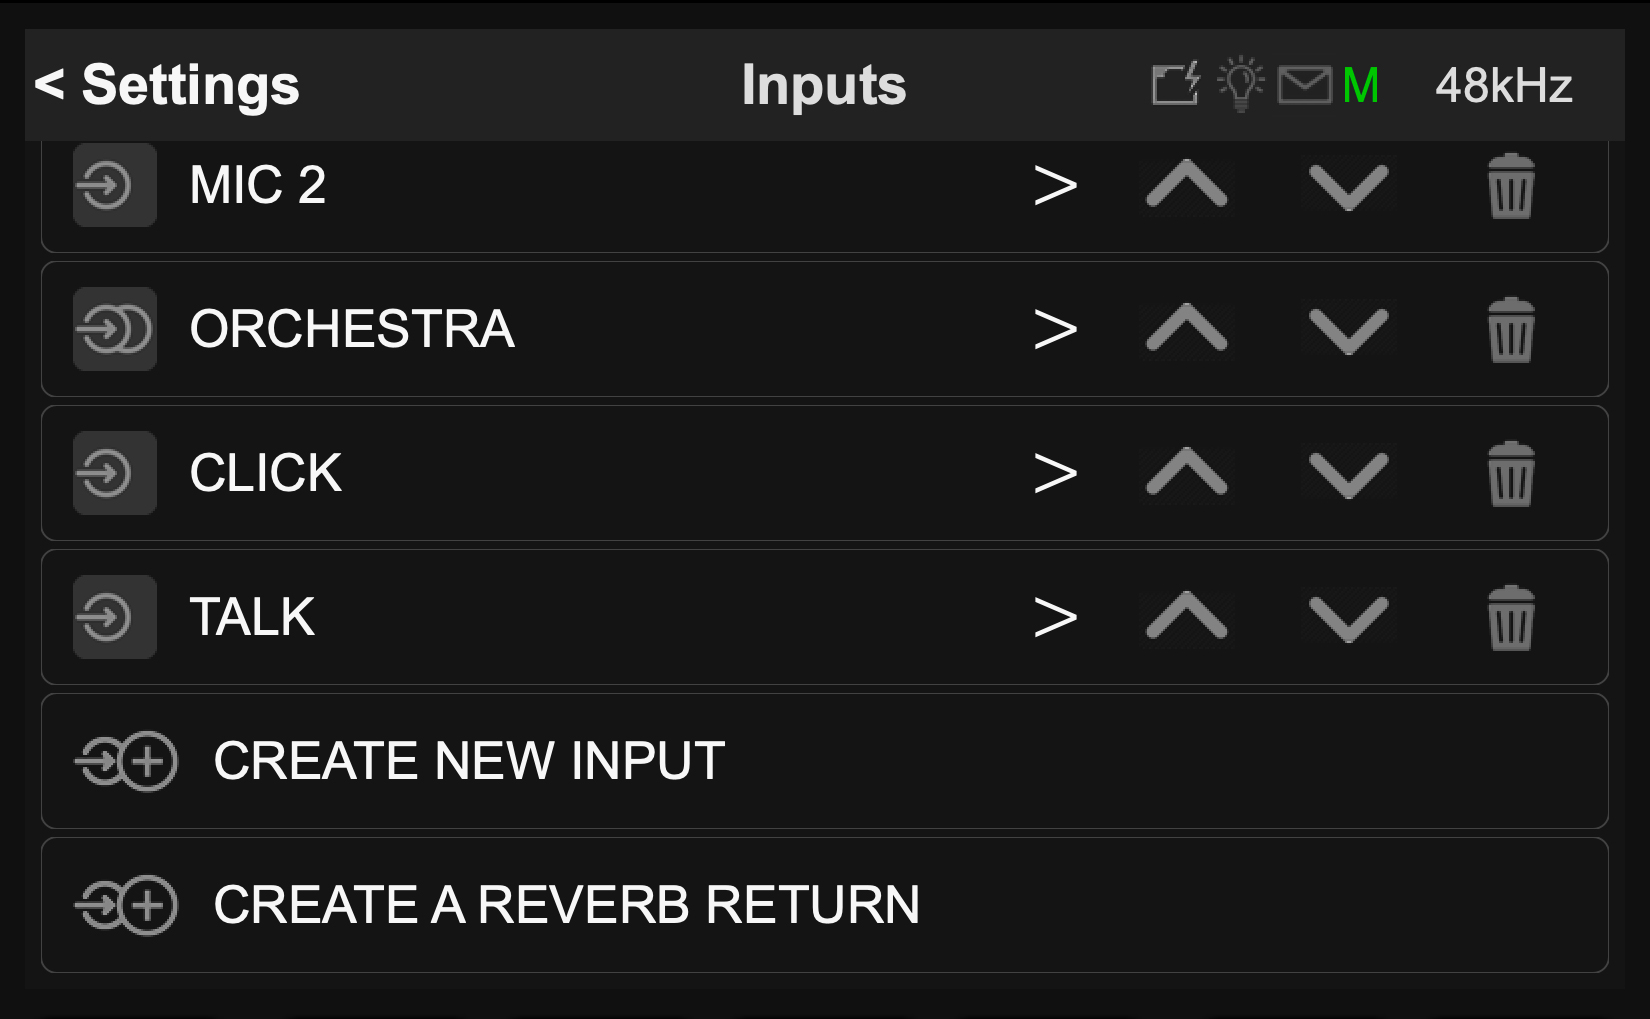This screenshot has width=1650, height=1019.
Task: Move ORCHESTRA up in the list
Action: [x=1186, y=328]
